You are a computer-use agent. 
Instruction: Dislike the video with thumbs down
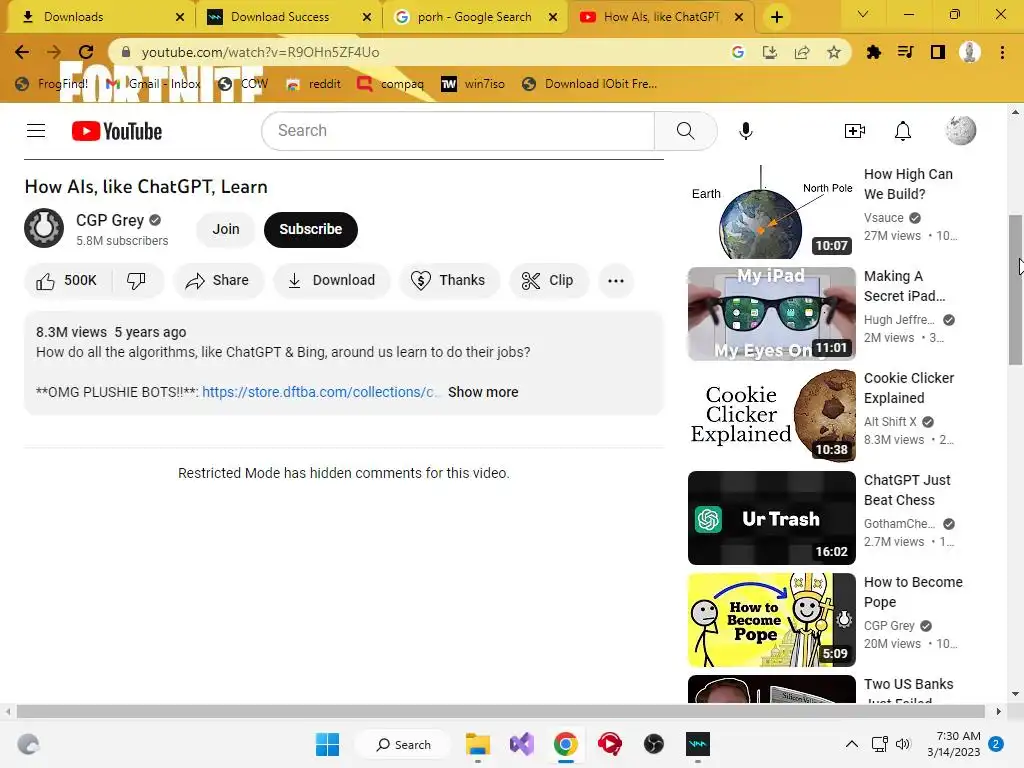point(136,281)
